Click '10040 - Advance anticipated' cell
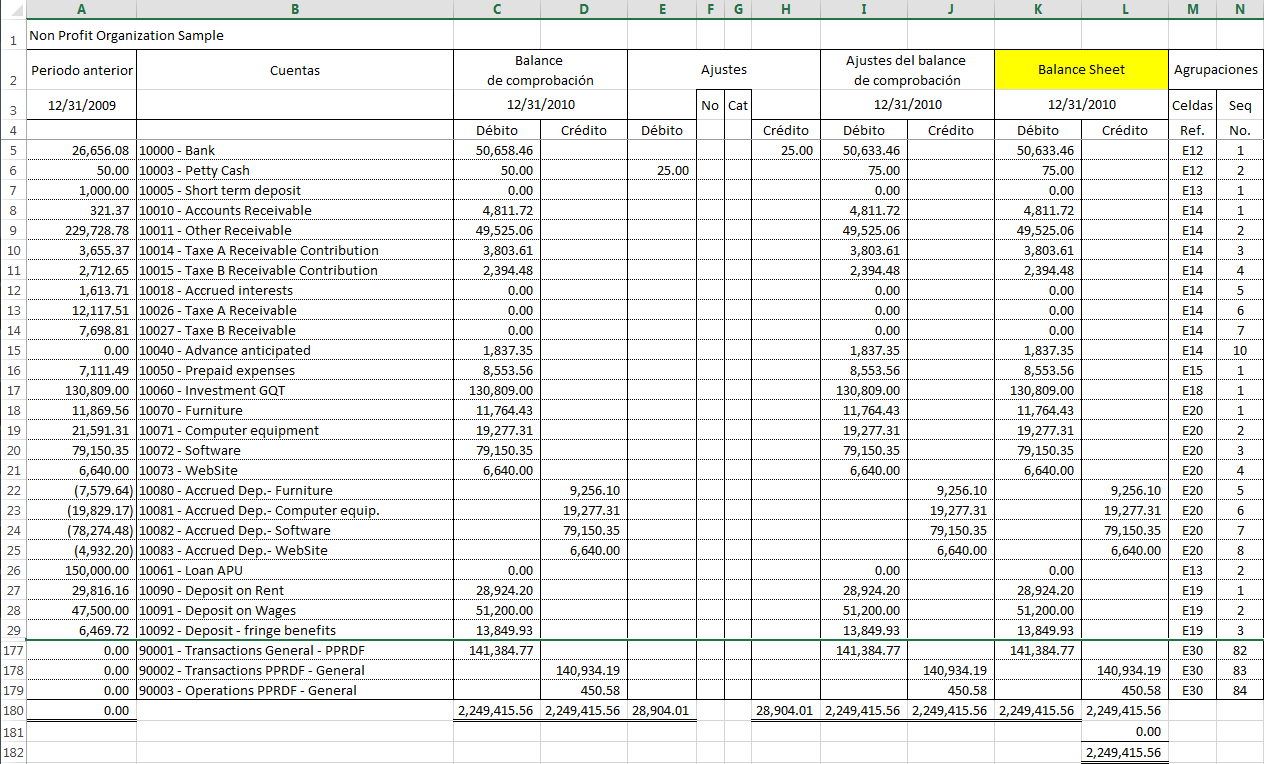Viewport: 1264px width, 764px height. (x=294, y=350)
